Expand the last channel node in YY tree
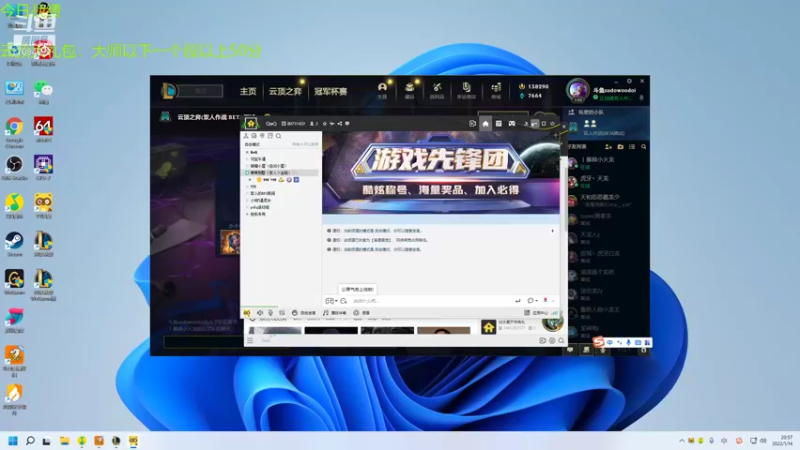 tap(247, 214)
